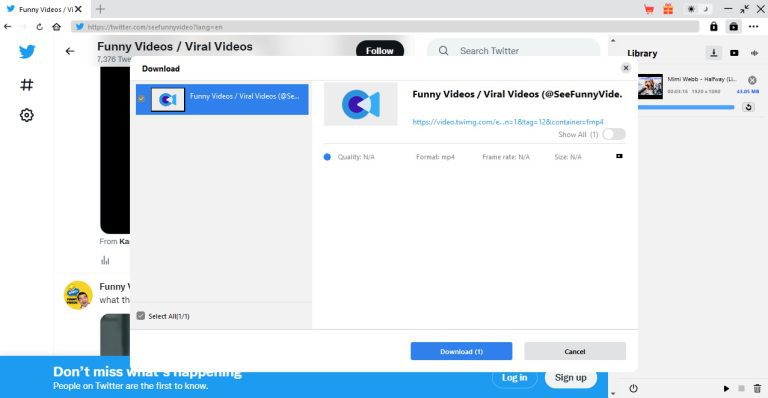Click the Twitter bird logo in sidebar

[x=27, y=51]
